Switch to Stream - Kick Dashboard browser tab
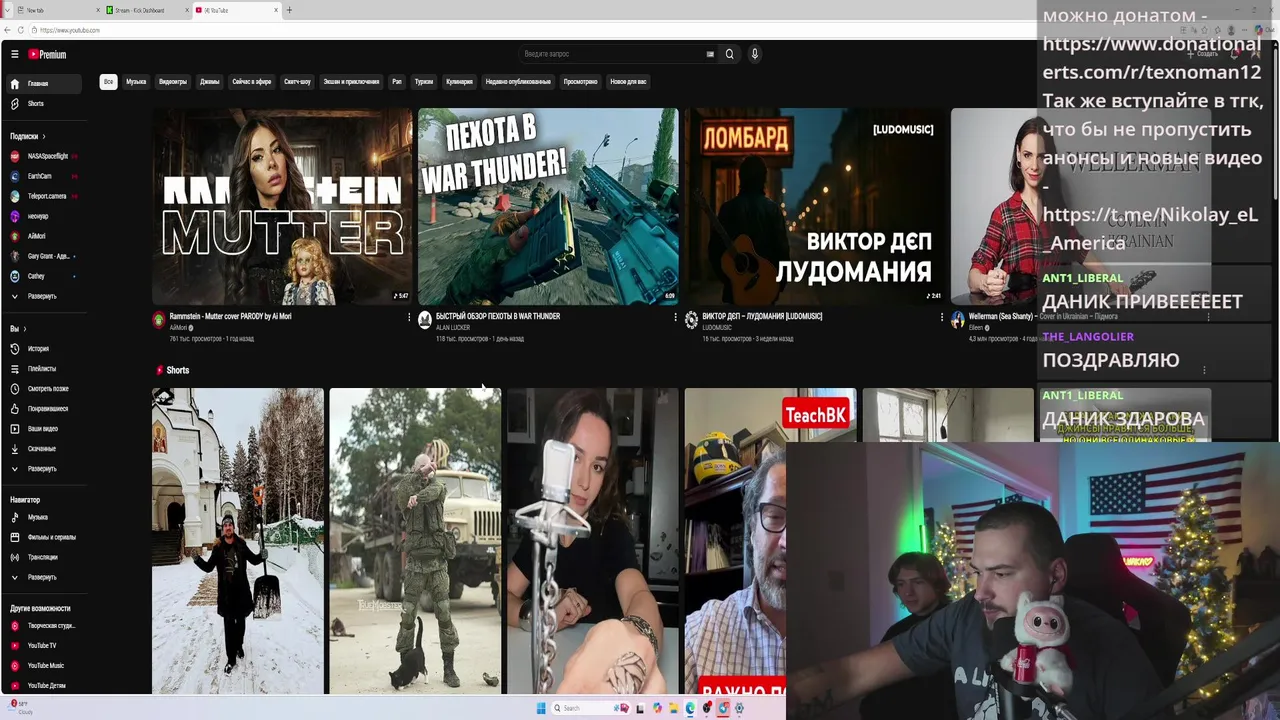The height and width of the screenshot is (720, 1280). 146,10
